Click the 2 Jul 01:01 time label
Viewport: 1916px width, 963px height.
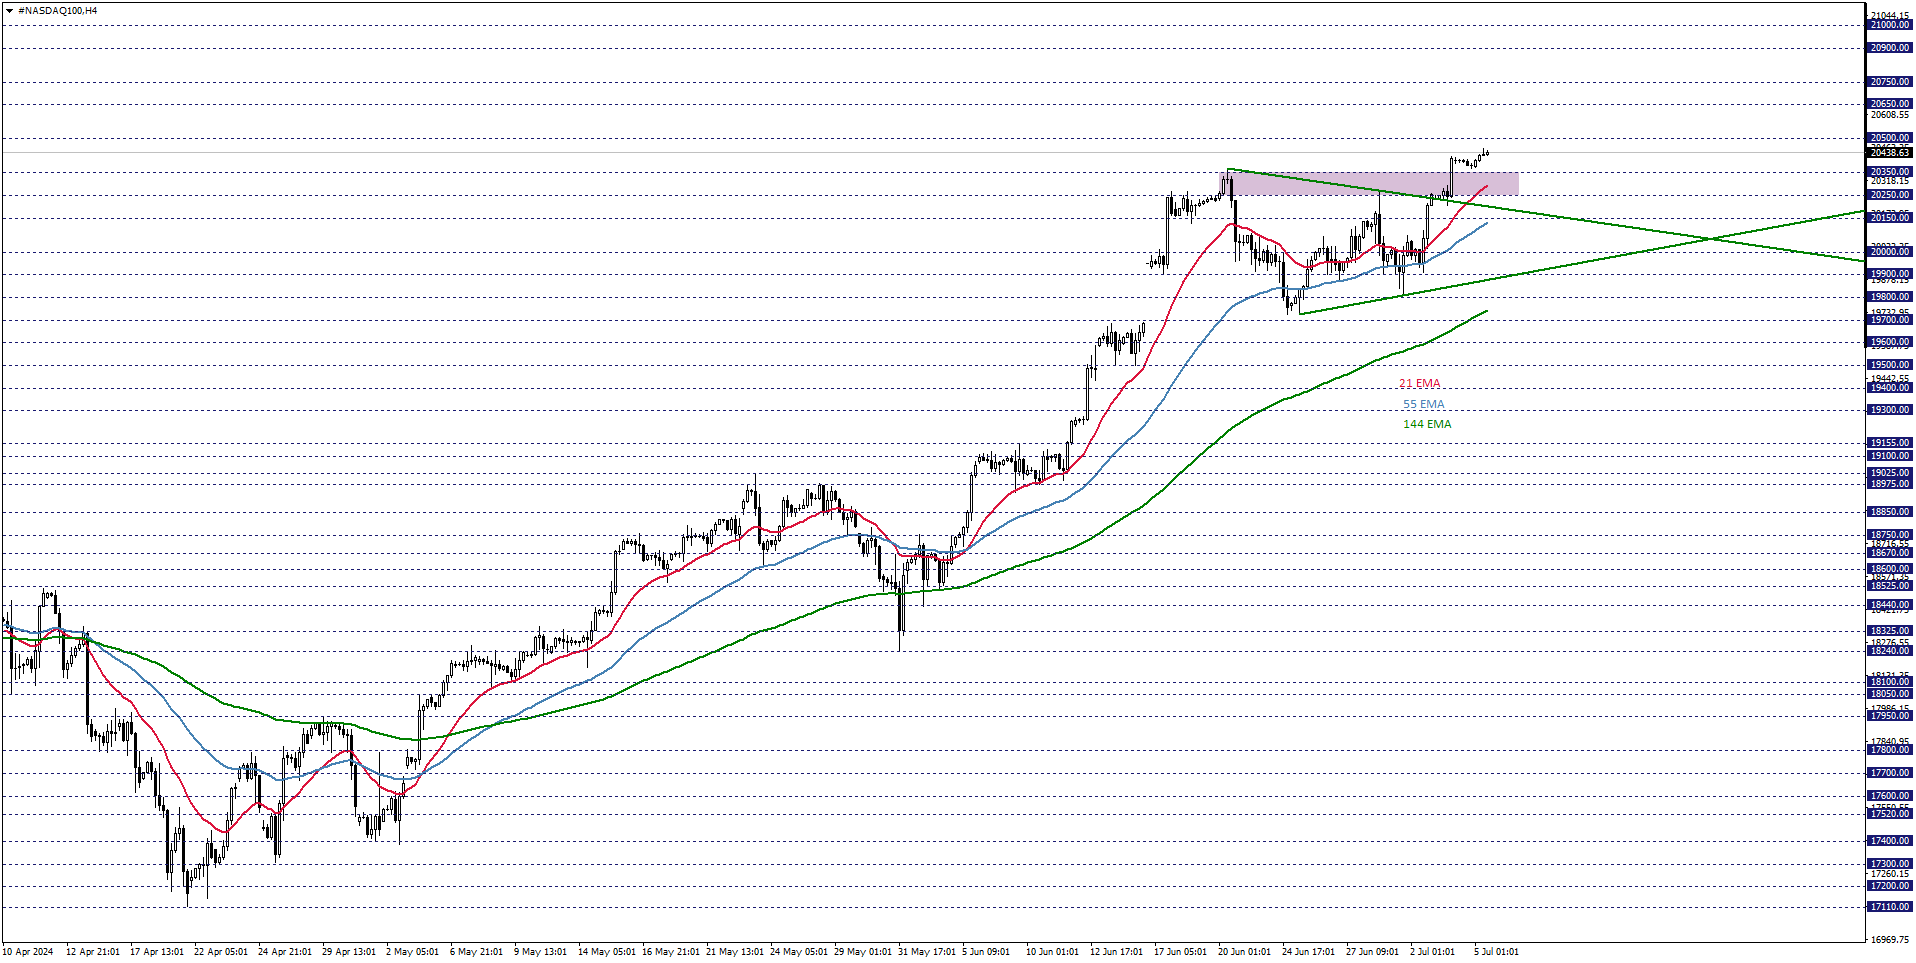(1432, 952)
